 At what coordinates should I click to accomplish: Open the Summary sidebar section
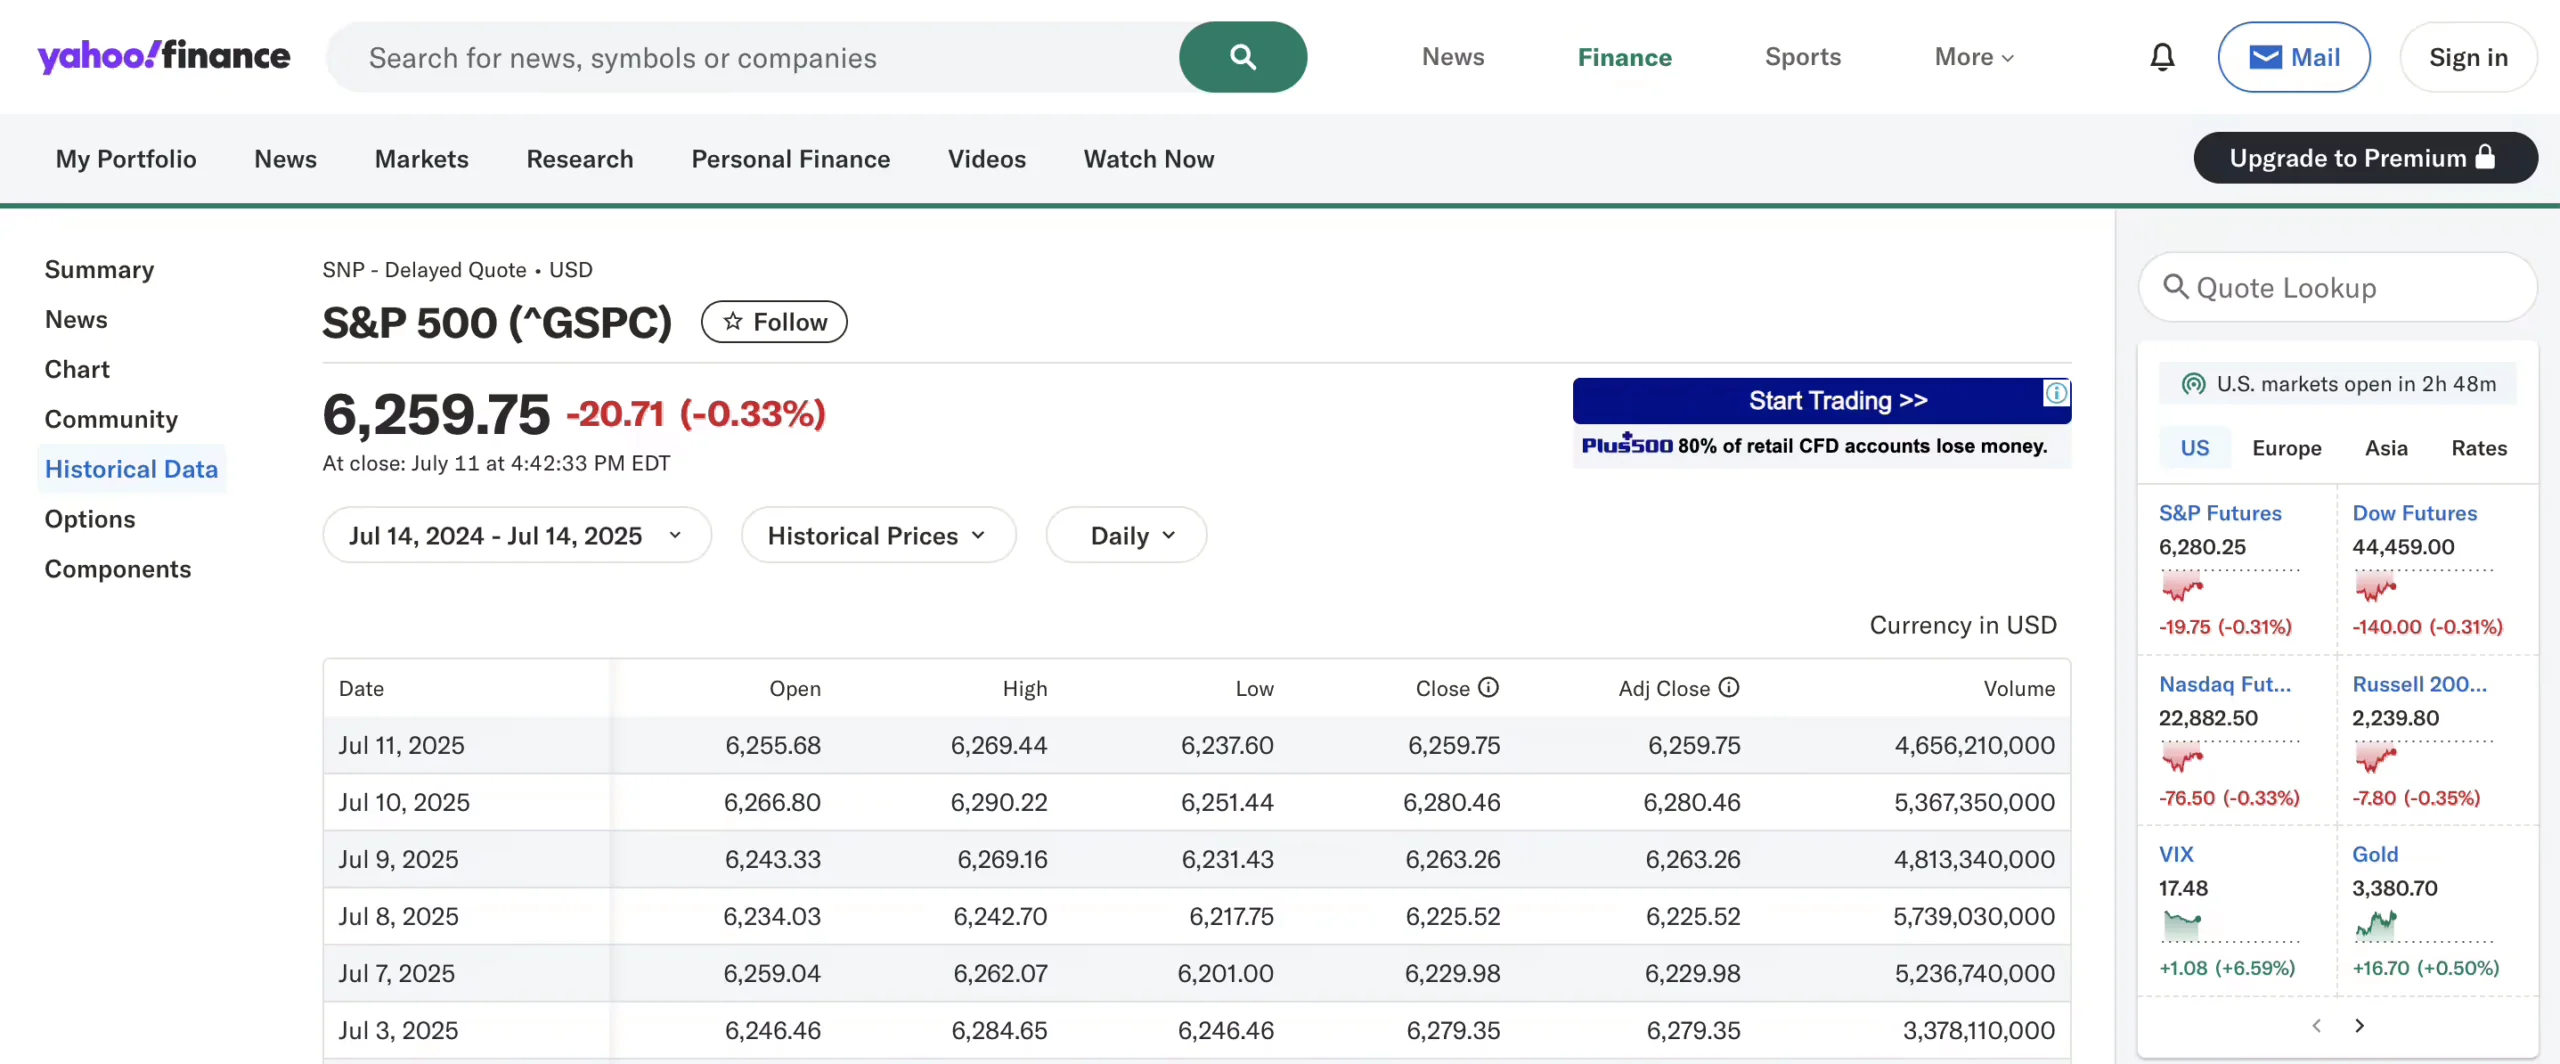coord(99,269)
